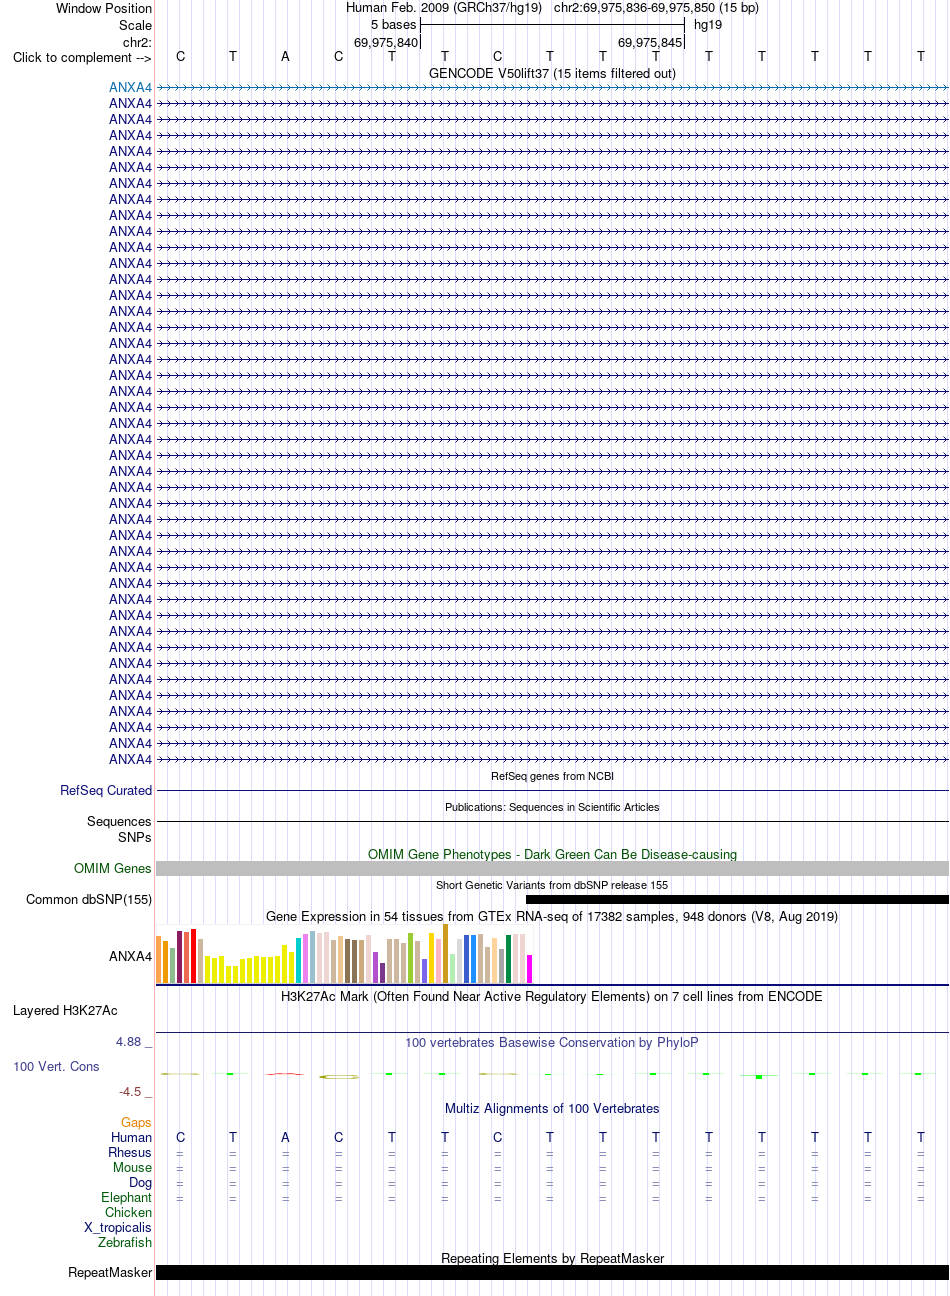Click the '100 Vert. Cons' track label
Viewport: 950px width, 1296px height.
56,1066
